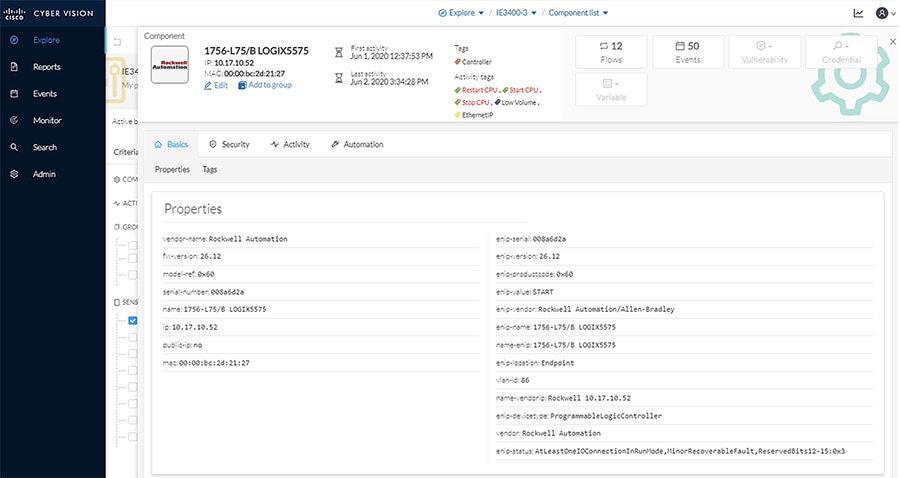Image resolution: width=900 pixels, height=478 pixels.
Task: Click the Start CPU activity tag
Action: coord(521,90)
